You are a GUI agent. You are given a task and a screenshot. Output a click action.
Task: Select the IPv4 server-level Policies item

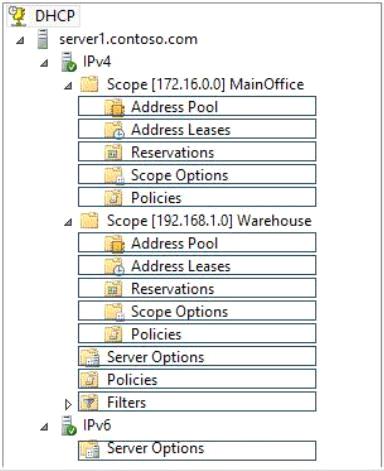197,379
